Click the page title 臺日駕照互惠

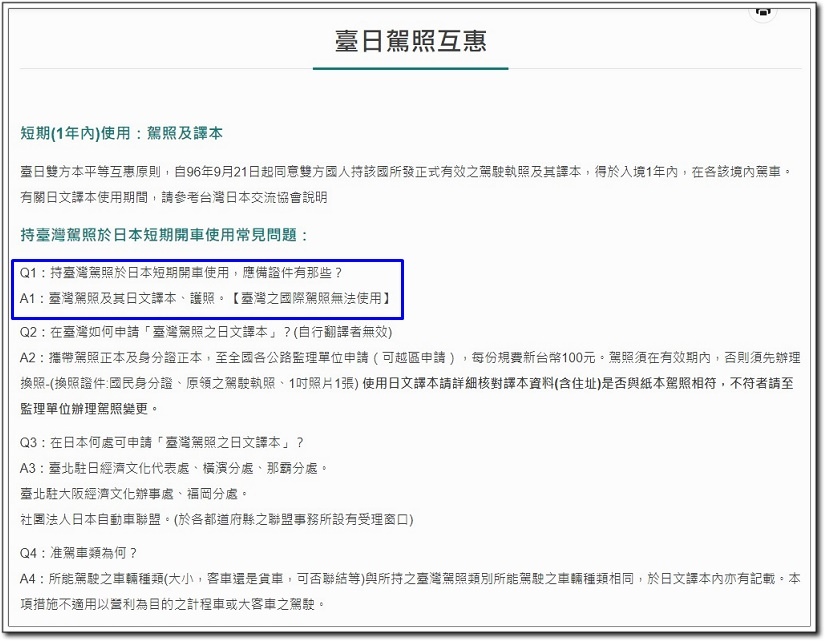click(410, 41)
